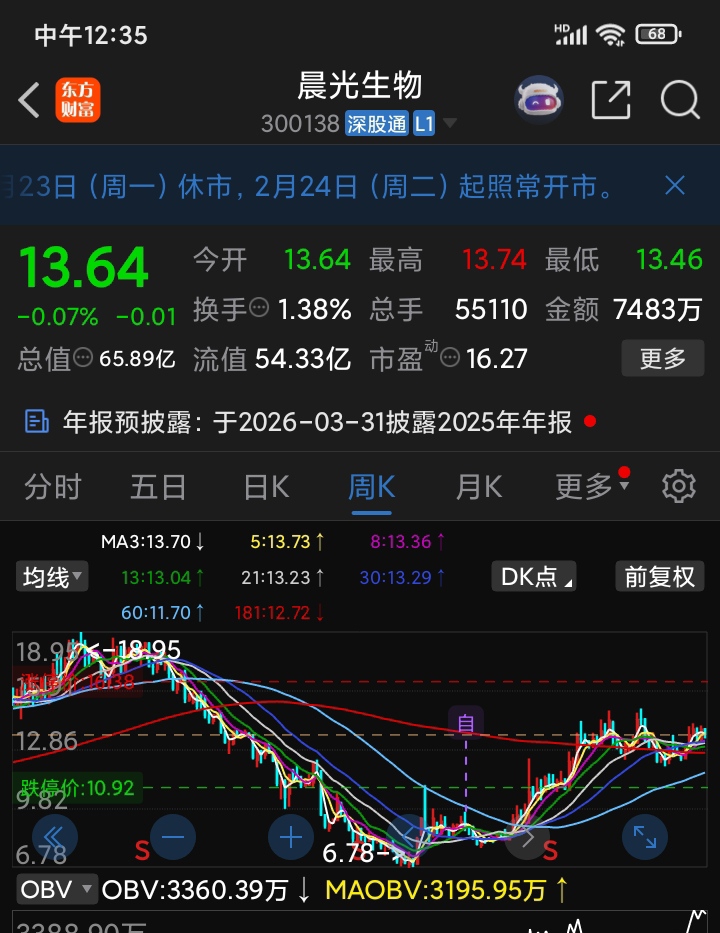Tap the magenta 8:13.36 moving average value
The image size is (720, 933).
(408, 541)
